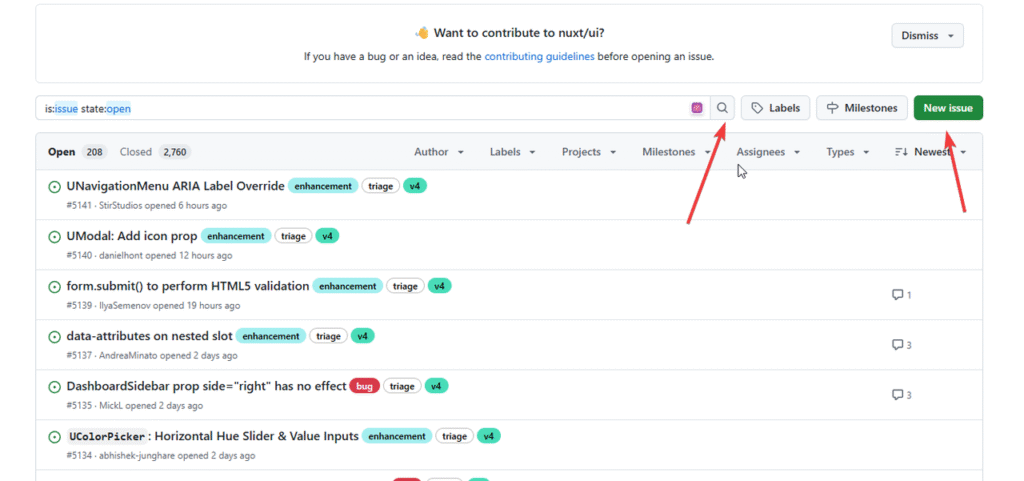Open comments icon on data-attributes issue

[897, 345]
